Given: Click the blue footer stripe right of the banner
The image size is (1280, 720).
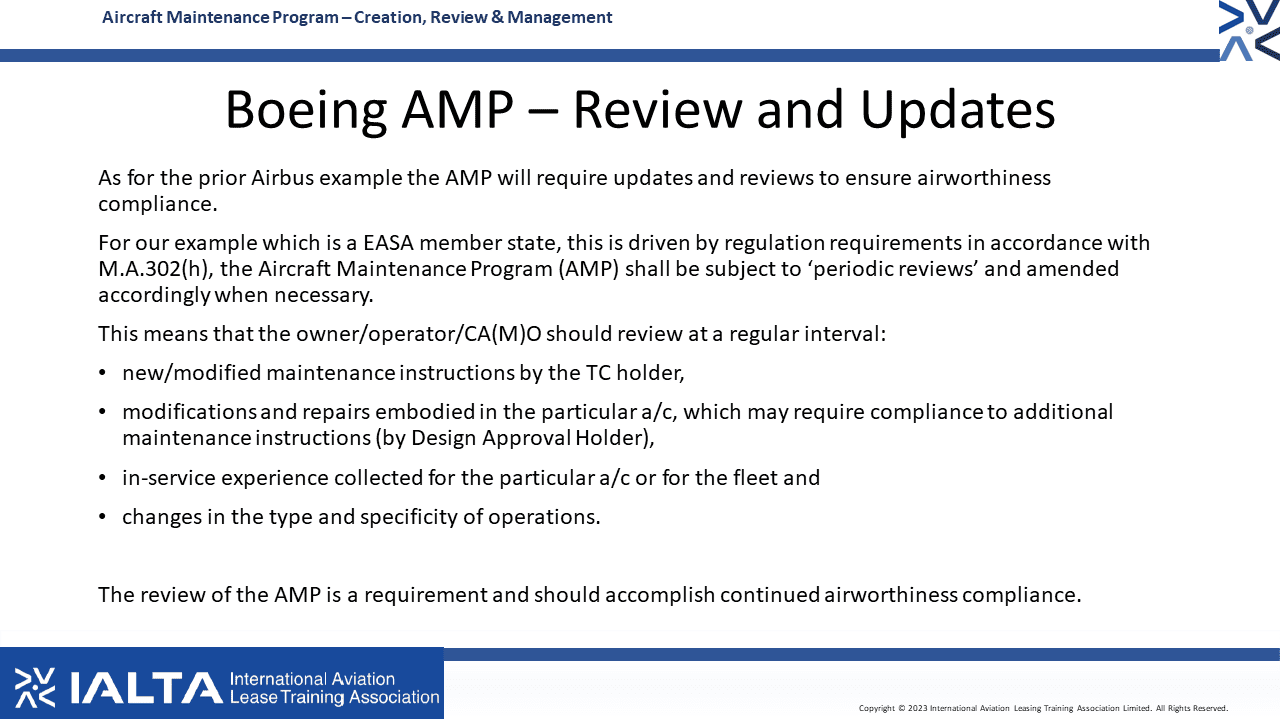Looking at the screenshot, I should [x=860, y=654].
